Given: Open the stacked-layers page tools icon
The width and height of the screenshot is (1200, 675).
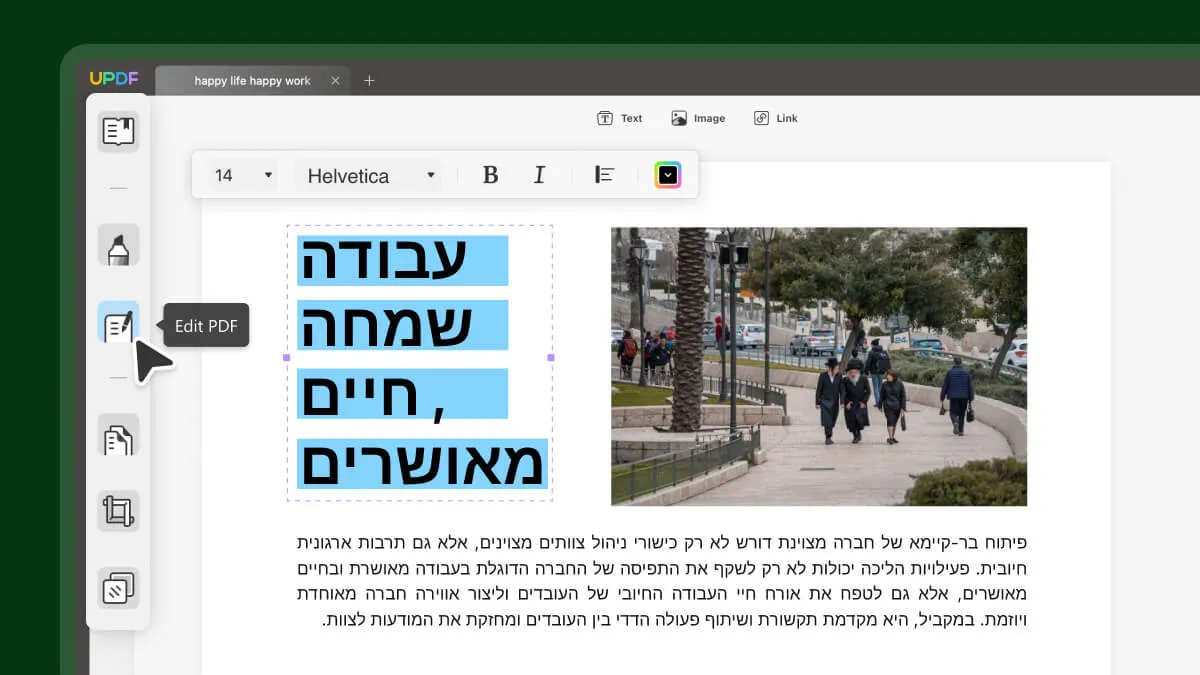Looking at the screenshot, I should 118,588.
